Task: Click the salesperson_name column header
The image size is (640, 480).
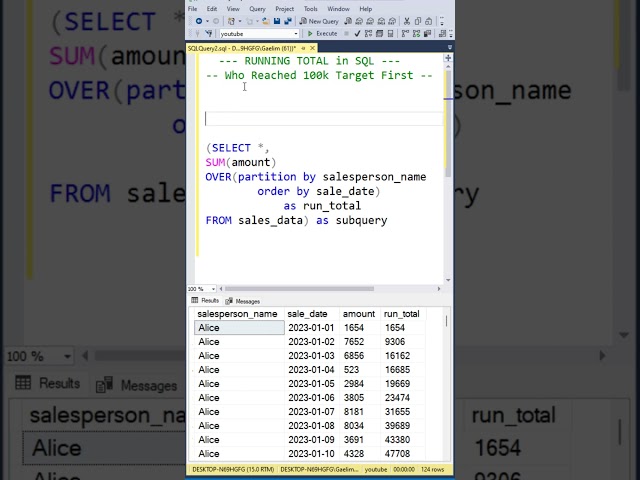Action: click(x=239, y=314)
